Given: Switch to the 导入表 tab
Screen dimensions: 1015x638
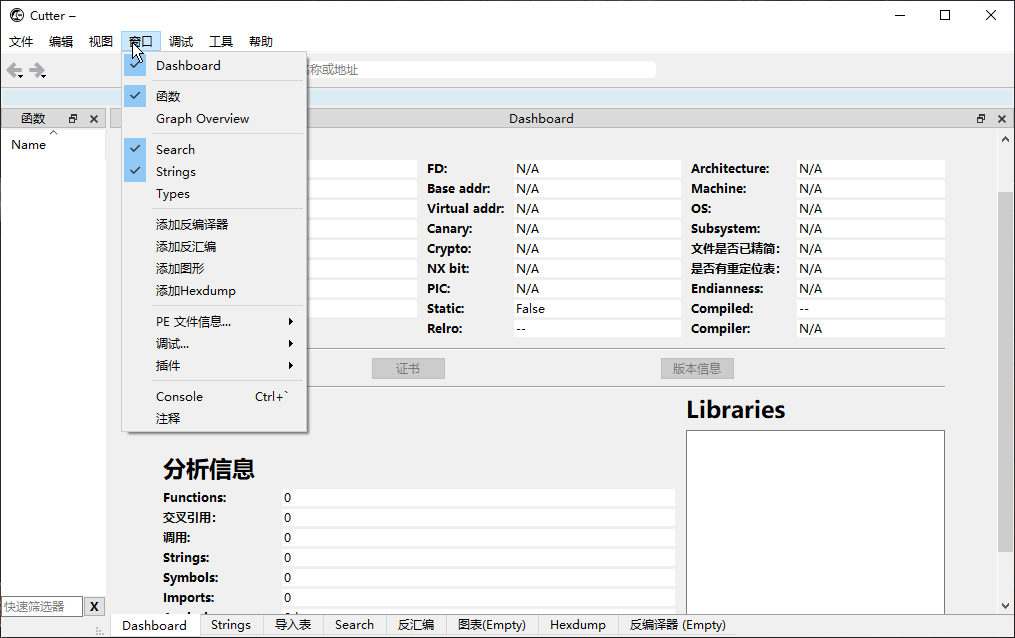Looking at the screenshot, I should (x=293, y=624).
